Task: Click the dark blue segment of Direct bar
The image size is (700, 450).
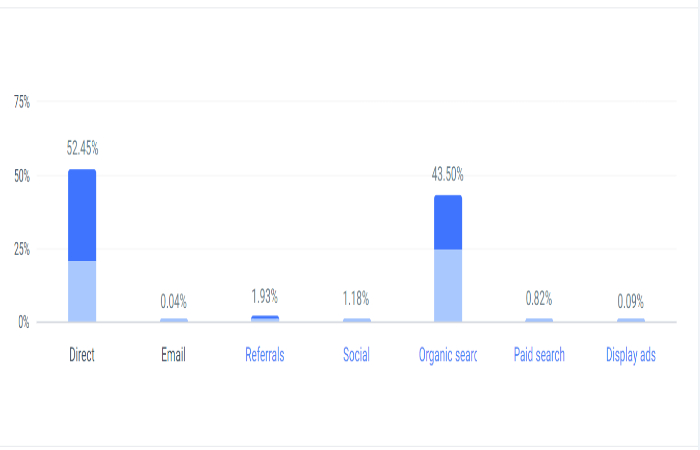Action: [82, 215]
